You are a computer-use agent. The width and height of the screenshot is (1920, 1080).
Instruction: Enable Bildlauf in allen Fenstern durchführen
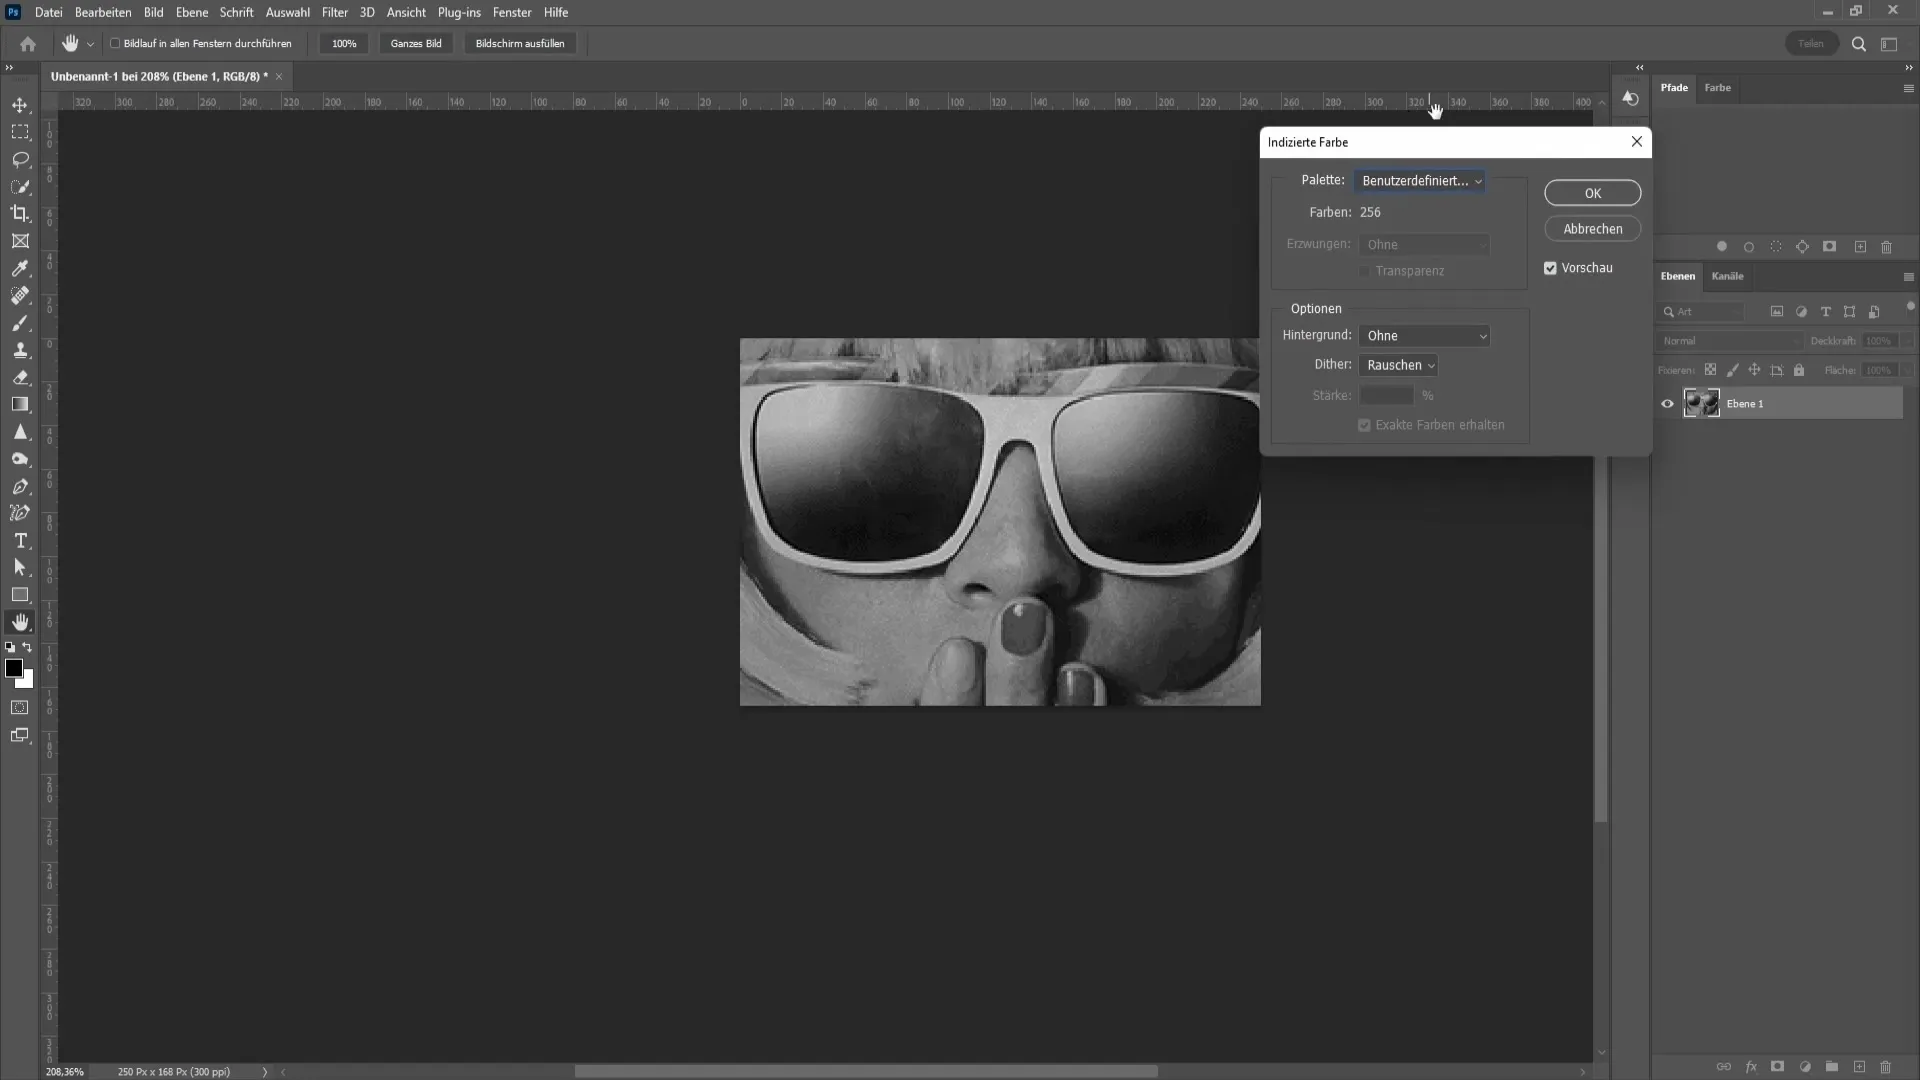pos(115,43)
